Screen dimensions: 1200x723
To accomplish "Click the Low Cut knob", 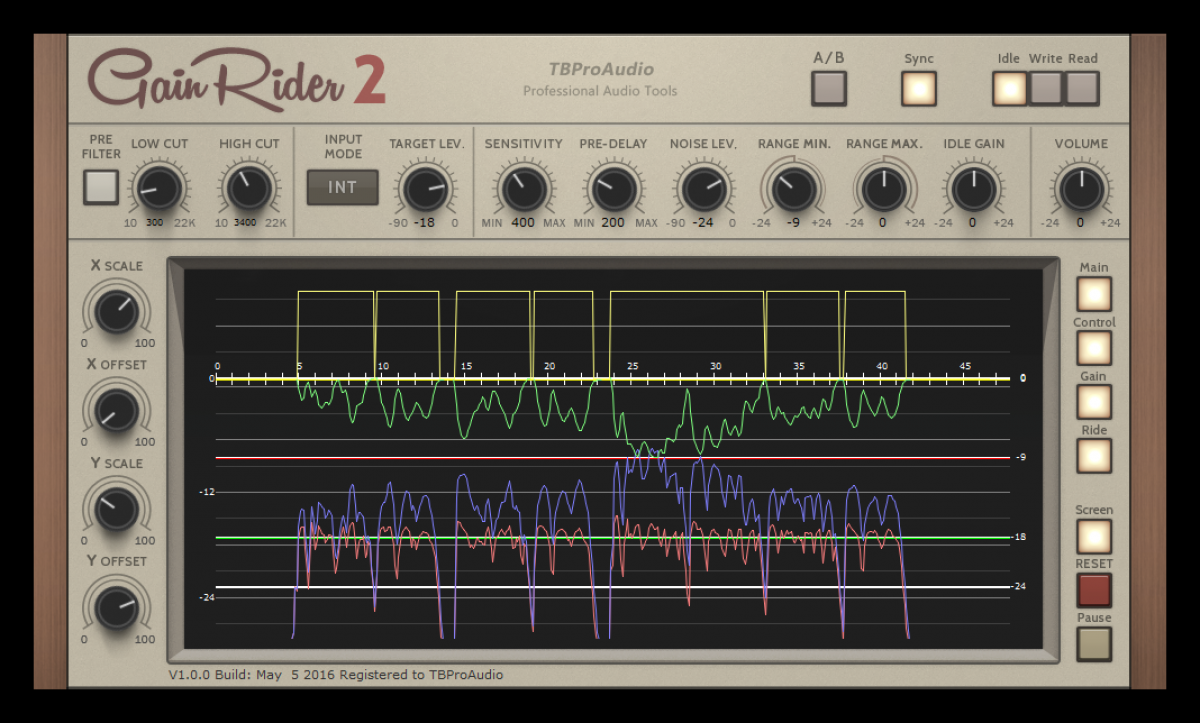I will click(158, 187).
